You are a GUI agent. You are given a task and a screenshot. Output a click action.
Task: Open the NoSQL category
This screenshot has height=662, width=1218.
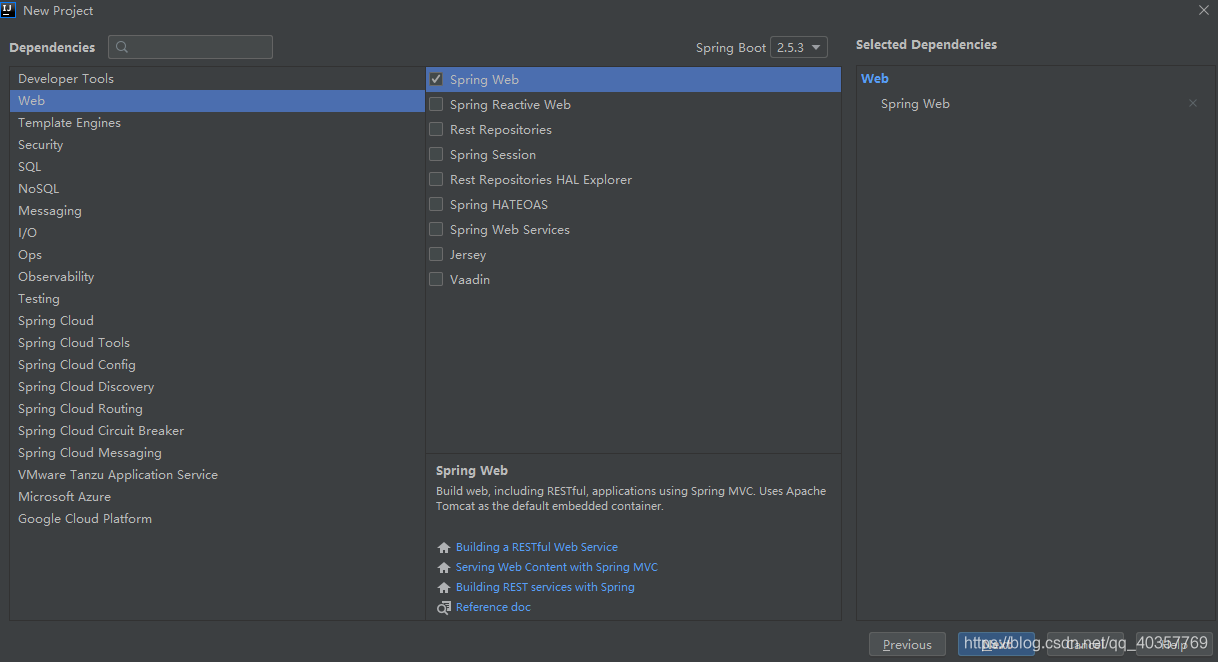[x=217, y=189]
